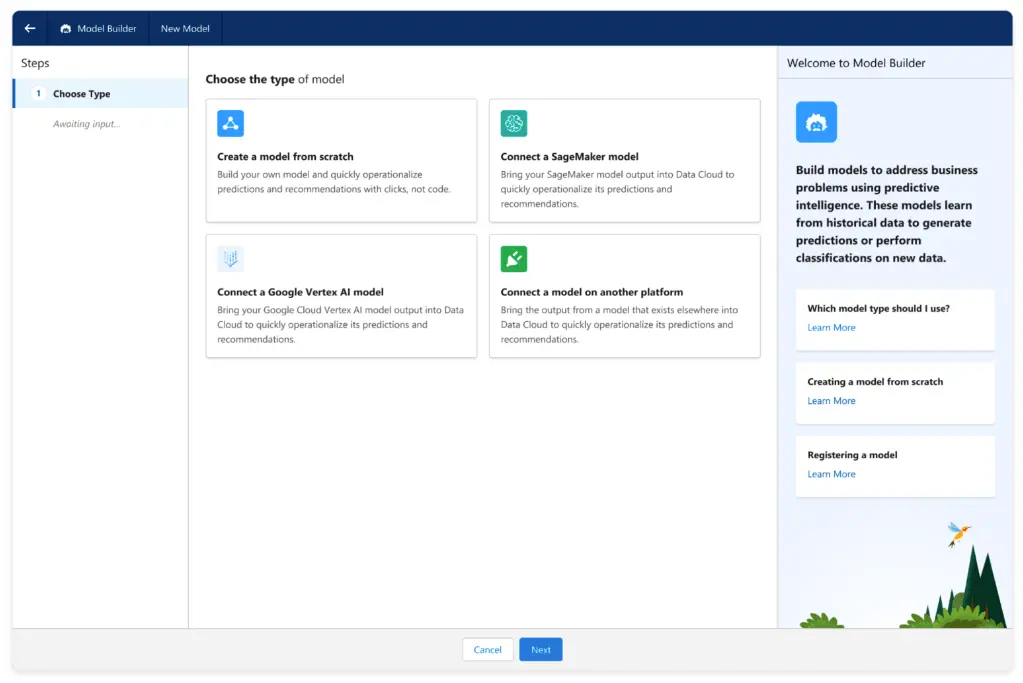Viewport: 1023px width, 683px height.
Task: Select the Google Vertex AI model icon
Action: [x=230, y=258]
